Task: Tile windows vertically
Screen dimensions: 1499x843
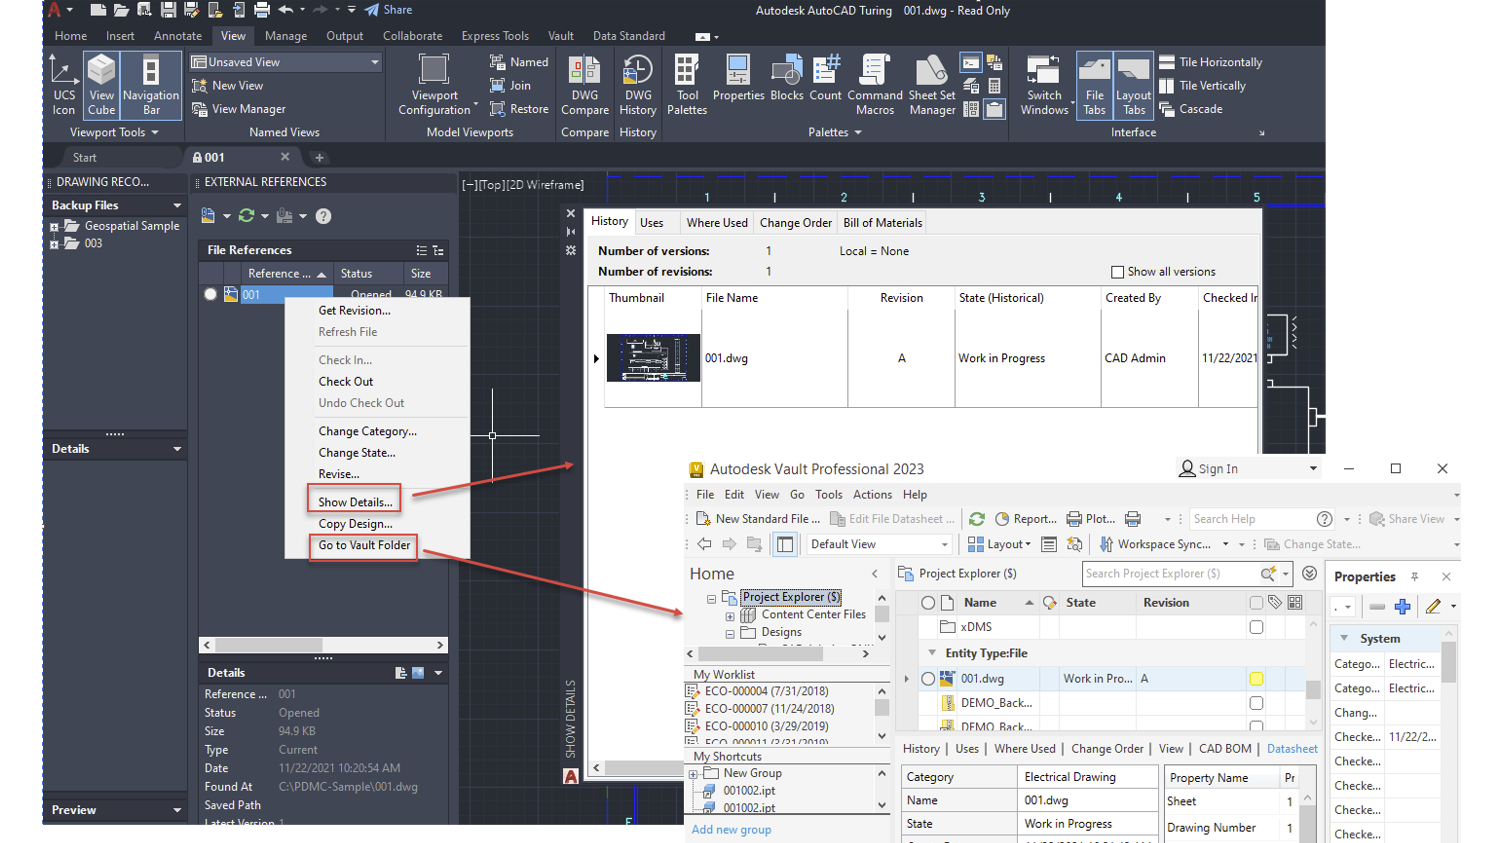Action: [x=1202, y=86]
